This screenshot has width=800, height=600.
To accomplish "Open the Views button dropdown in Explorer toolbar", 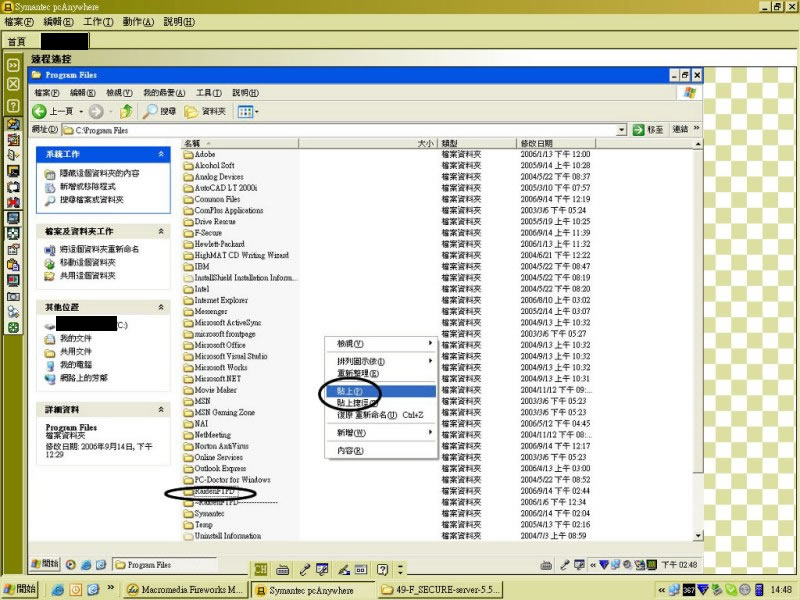I will (257, 111).
